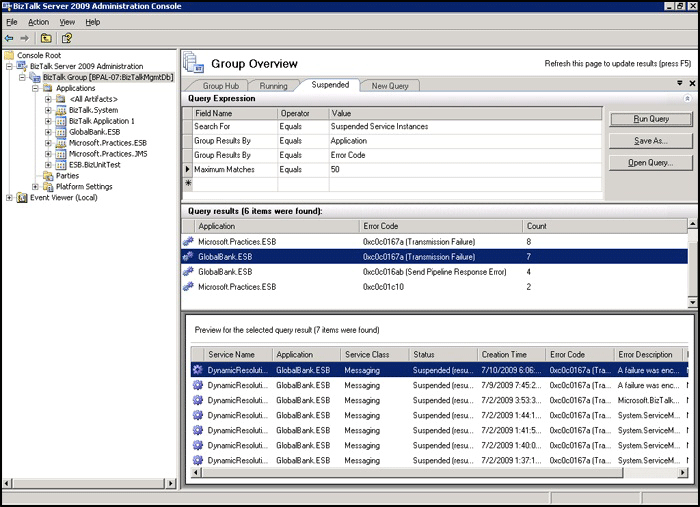The height and width of the screenshot is (507, 700).
Task: Expand the GlobalBank.ESB tree node
Action: (48, 132)
